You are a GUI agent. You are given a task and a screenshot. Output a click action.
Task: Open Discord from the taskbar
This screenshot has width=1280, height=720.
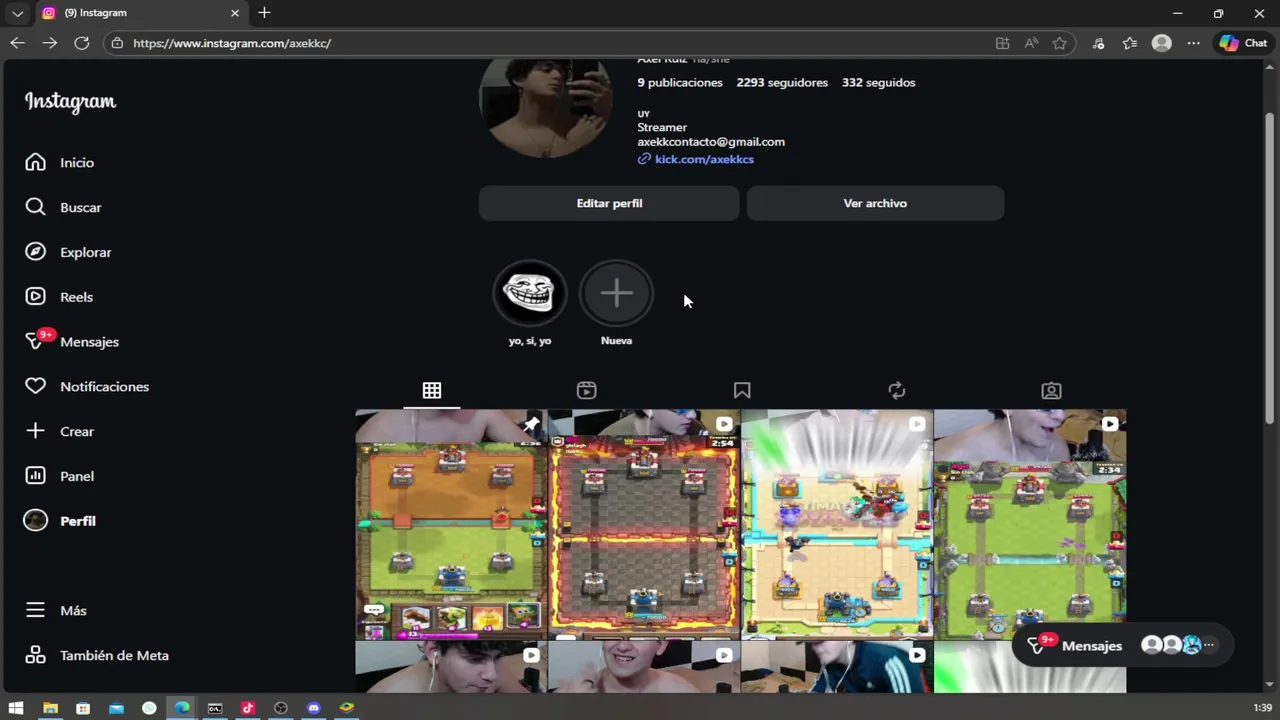point(314,708)
